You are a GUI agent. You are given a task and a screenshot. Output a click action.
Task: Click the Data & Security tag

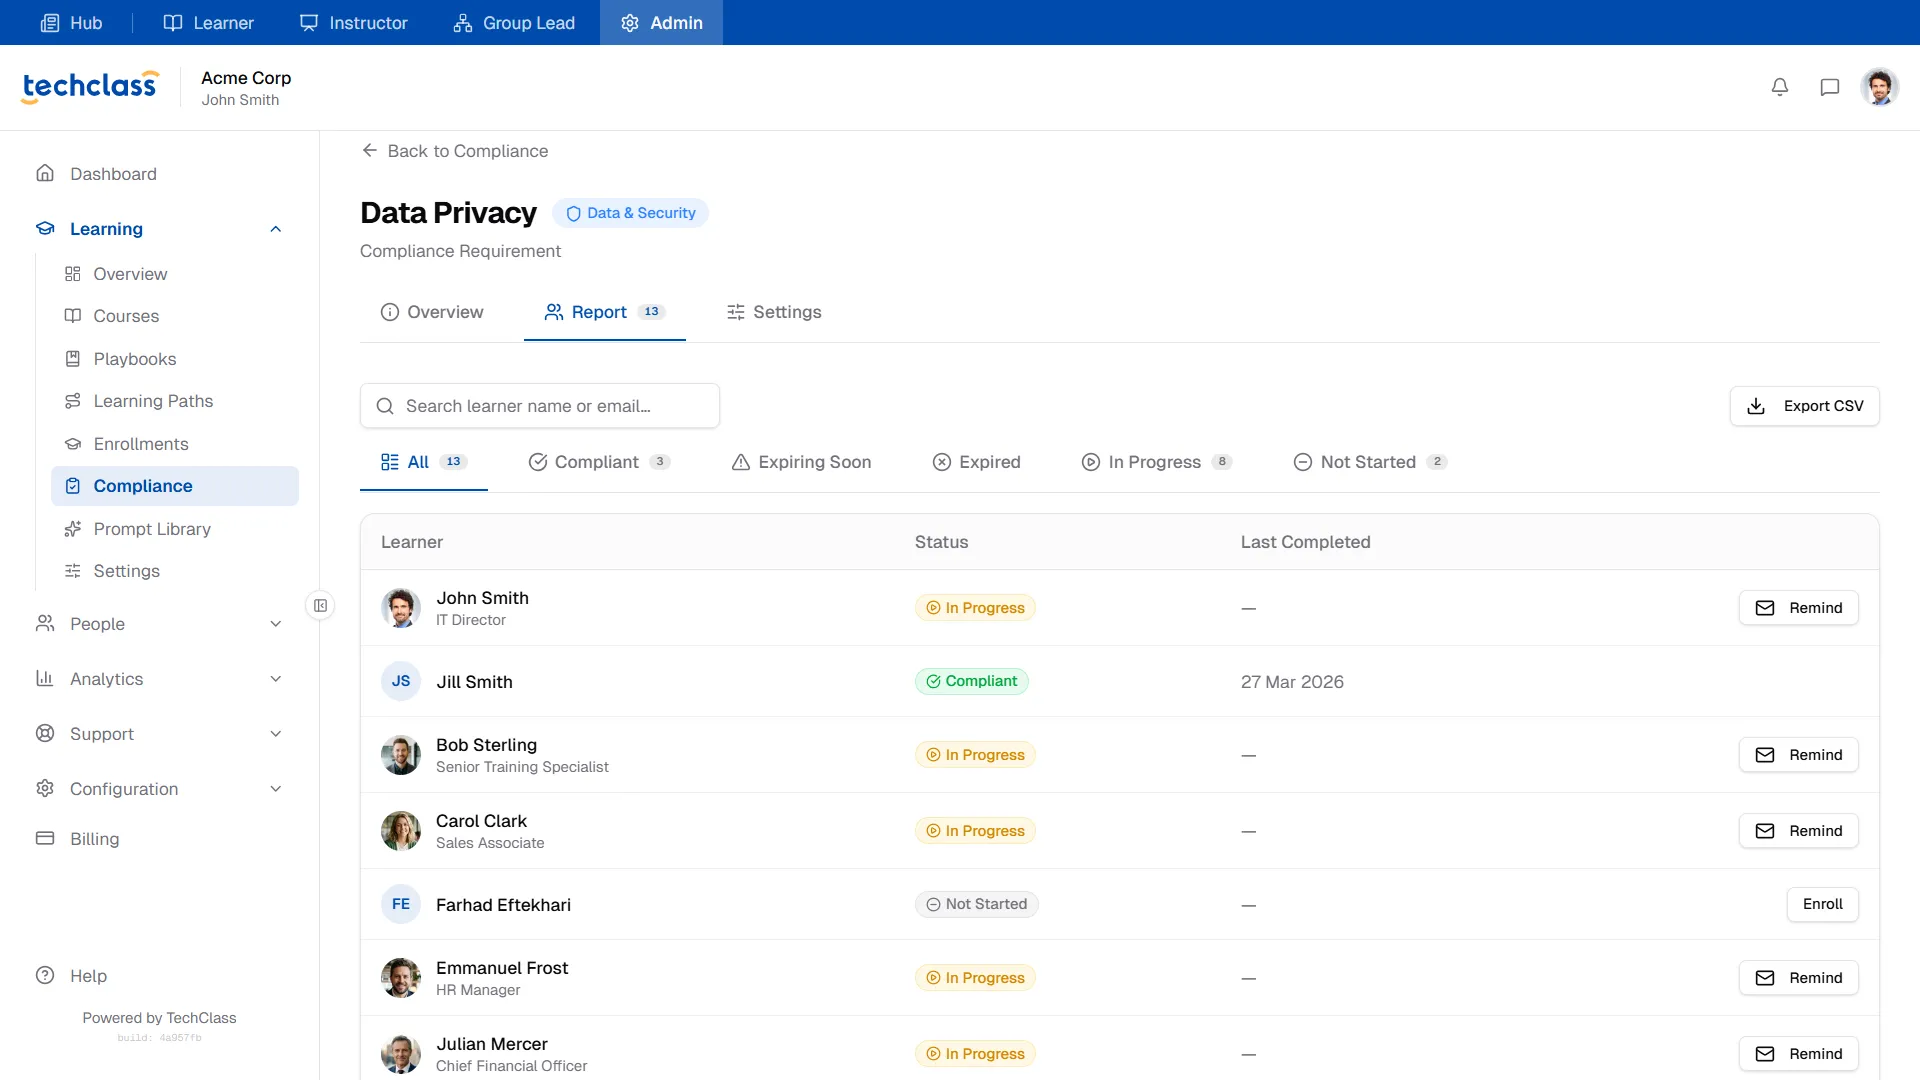pos(630,213)
